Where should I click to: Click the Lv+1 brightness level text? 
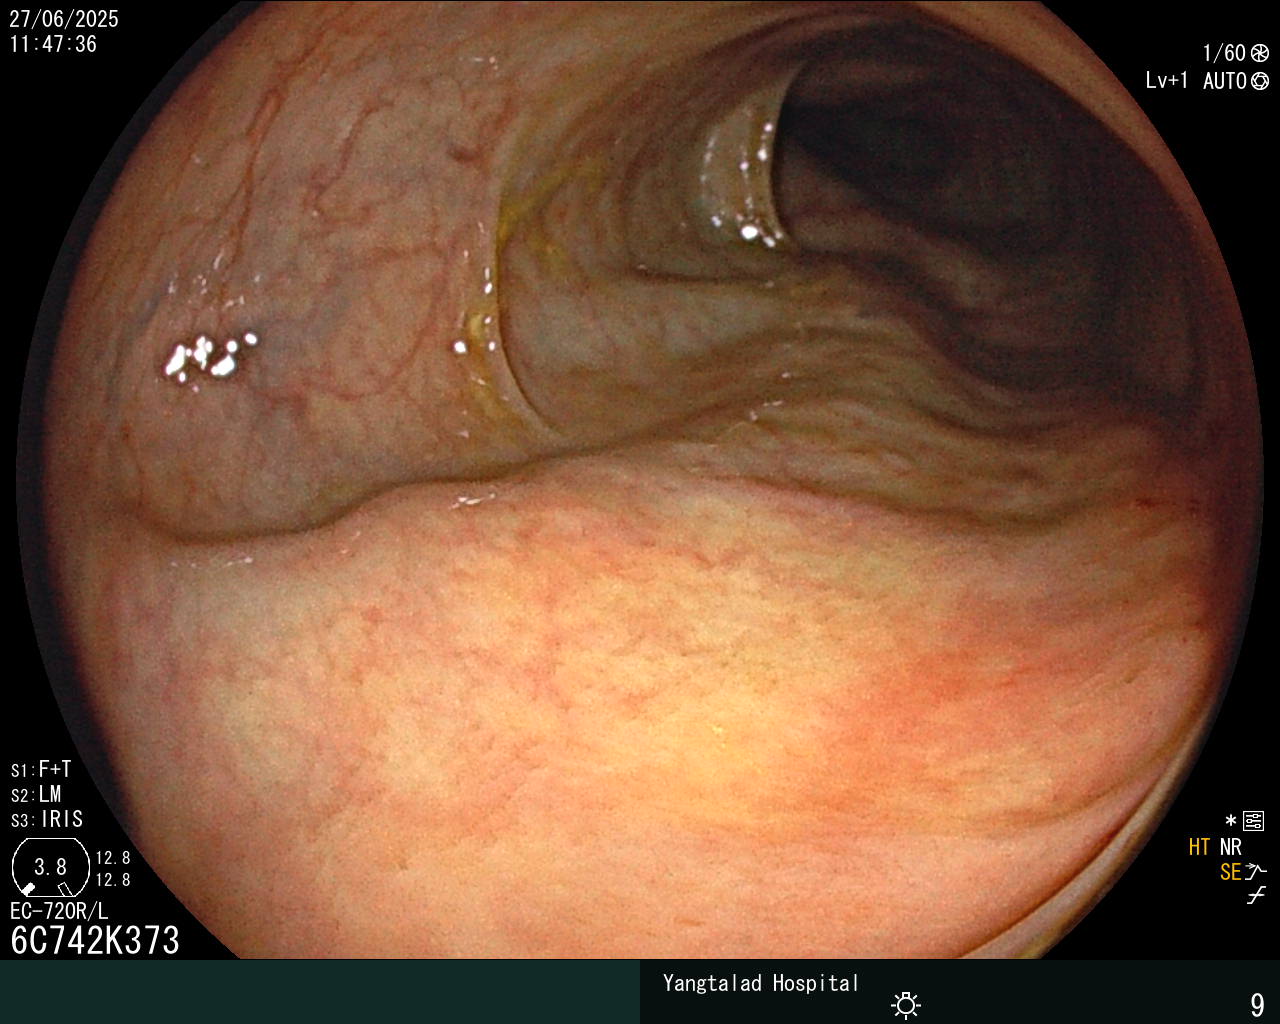tap(1167, 81)
